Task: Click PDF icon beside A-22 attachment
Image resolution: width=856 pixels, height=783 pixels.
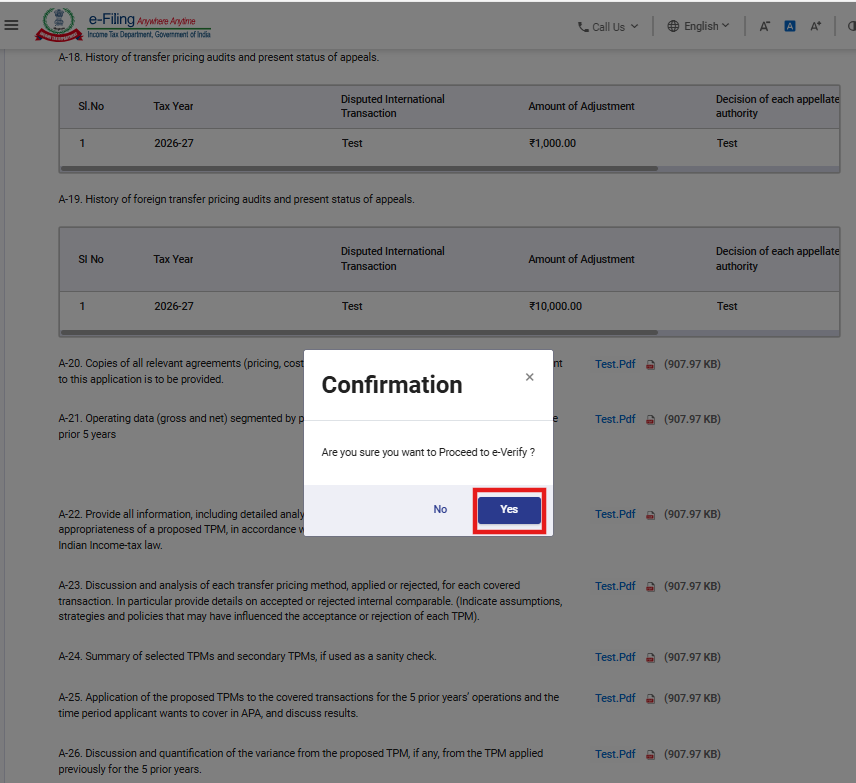Action: [650, 514]
